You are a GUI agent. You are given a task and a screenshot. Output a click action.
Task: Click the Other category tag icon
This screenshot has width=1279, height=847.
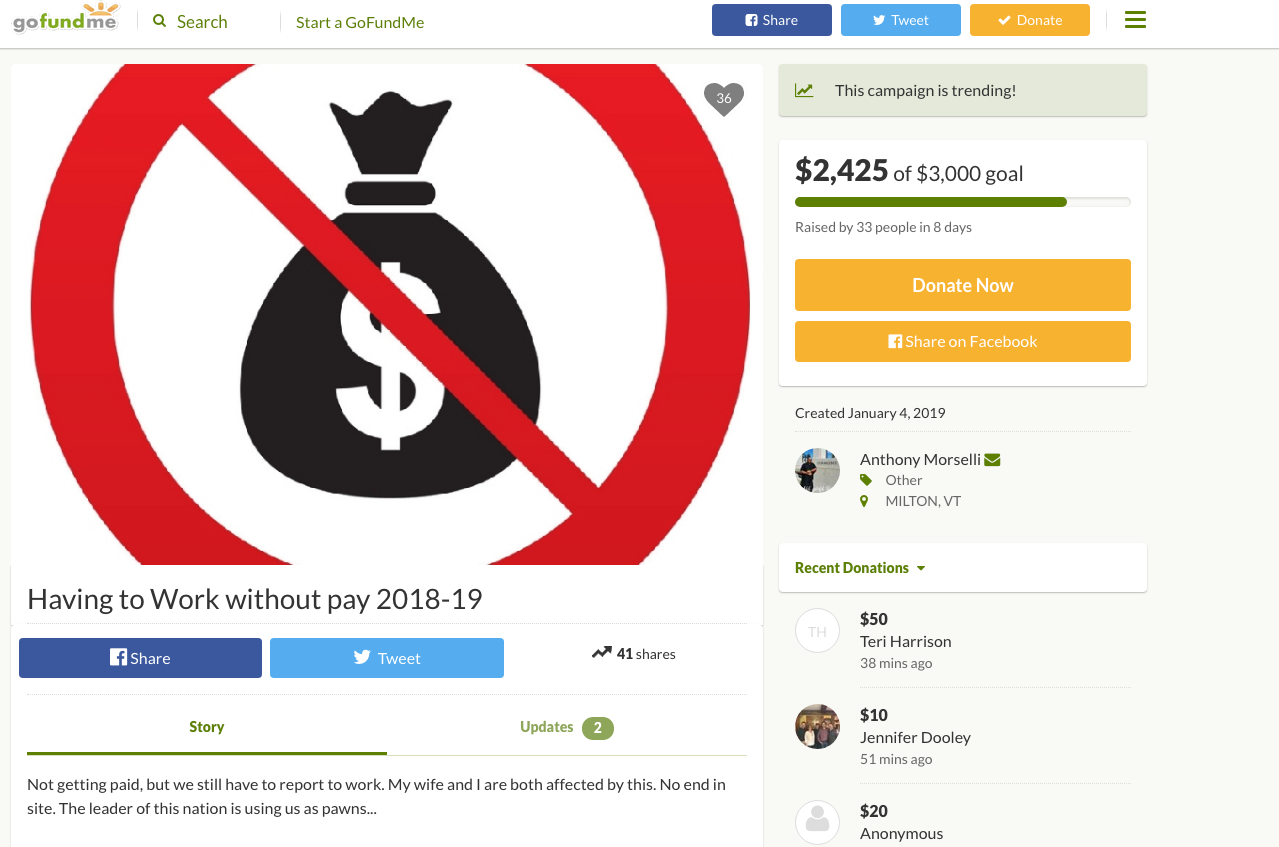pyautogui.click(x=865, y=480)
